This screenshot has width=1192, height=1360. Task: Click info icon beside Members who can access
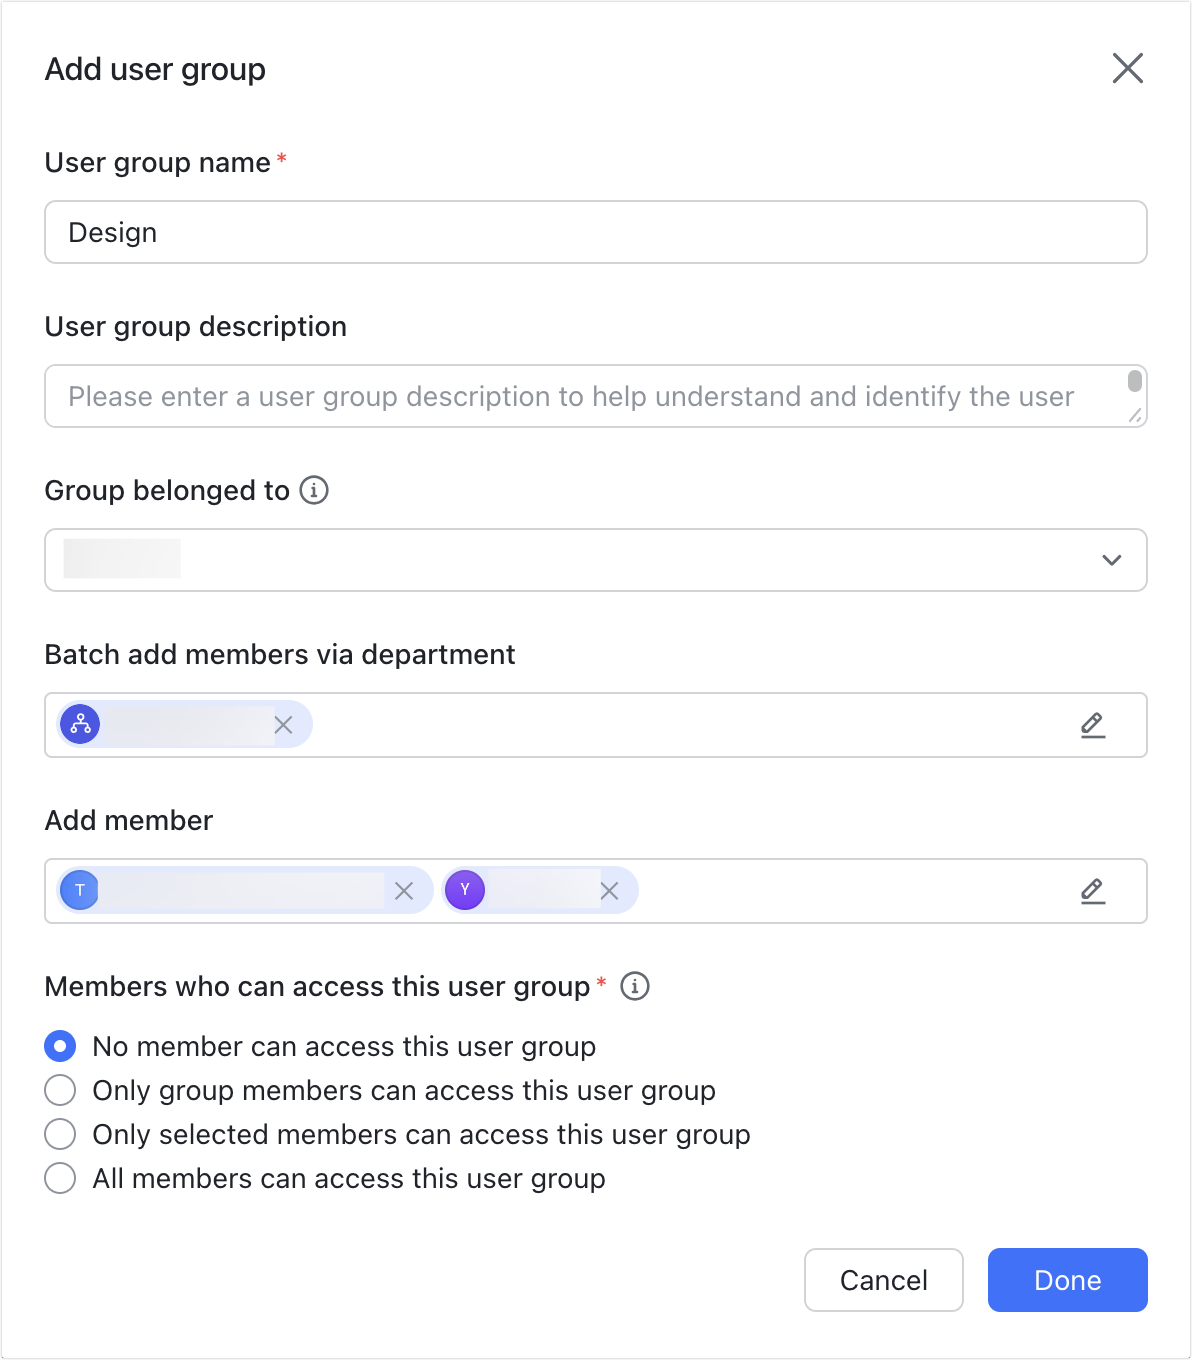(x=635, y=986)
